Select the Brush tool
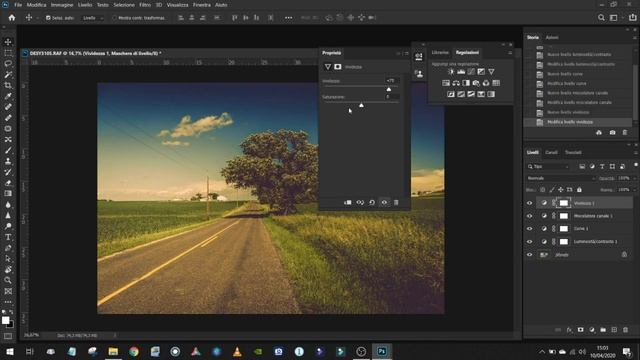Viewport: 640px width, 360px height. (8, 150)
